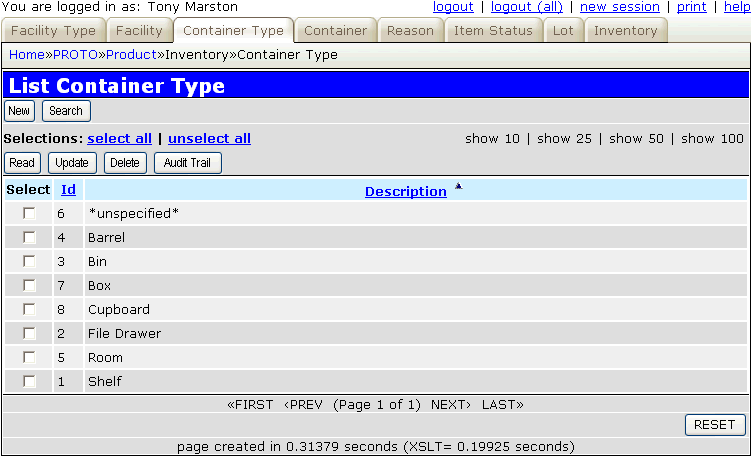Select the Shelf row checkbox
Image resolution: width=752 pixels, height=457 pixels.
29,382
